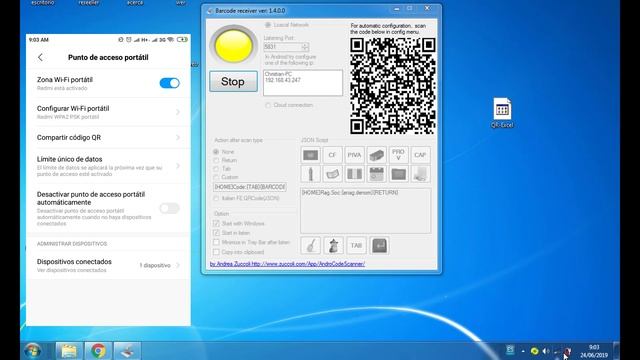Image resolution: width=640 pixels, height=360 pixels.
Task: Click the Stop button in Barcode receiver
Action: coord(233,81)
